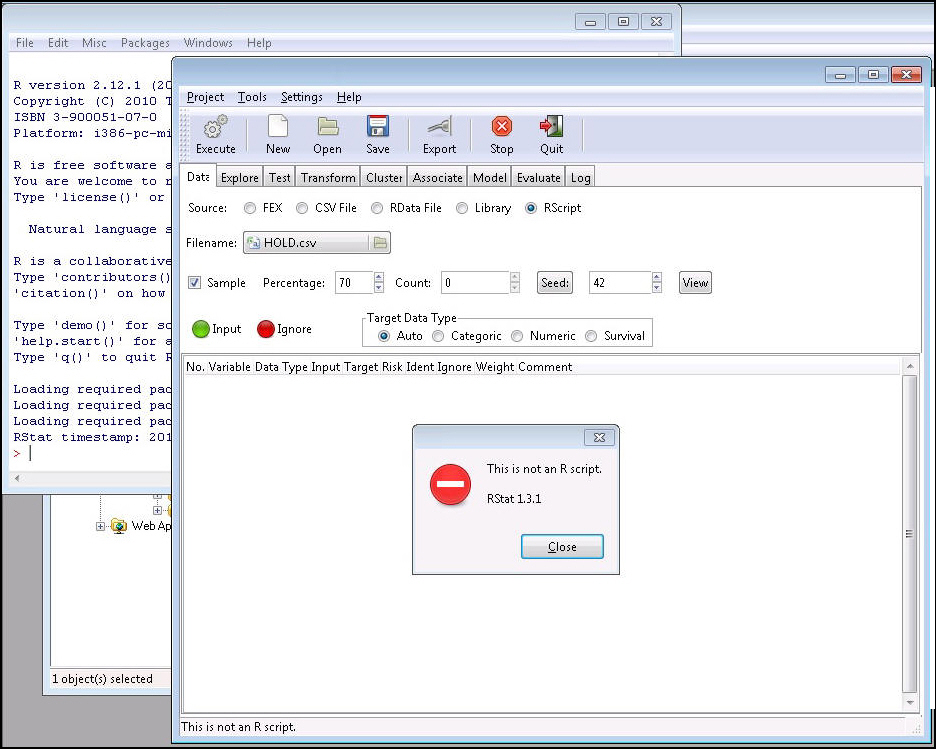Image resolution: width=936 pixels, height=749 pixels.
Task: Open the Project menu
Action: (x=205, y=97)
